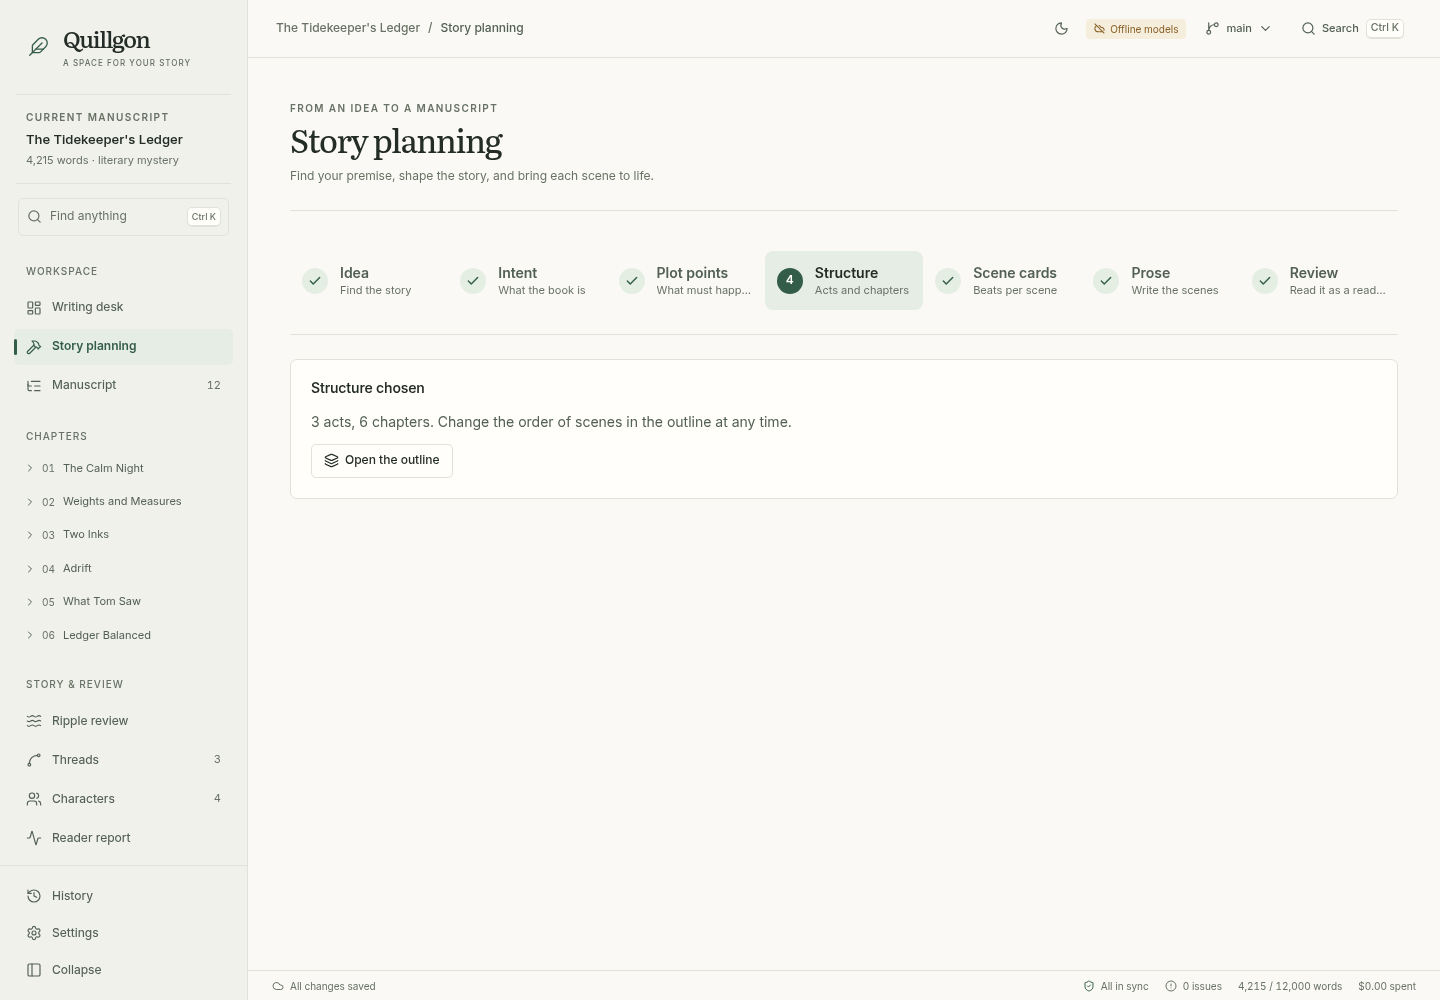The image size is (1440, 1000).
Task: Go to the Prose step
Action: 1160,281
